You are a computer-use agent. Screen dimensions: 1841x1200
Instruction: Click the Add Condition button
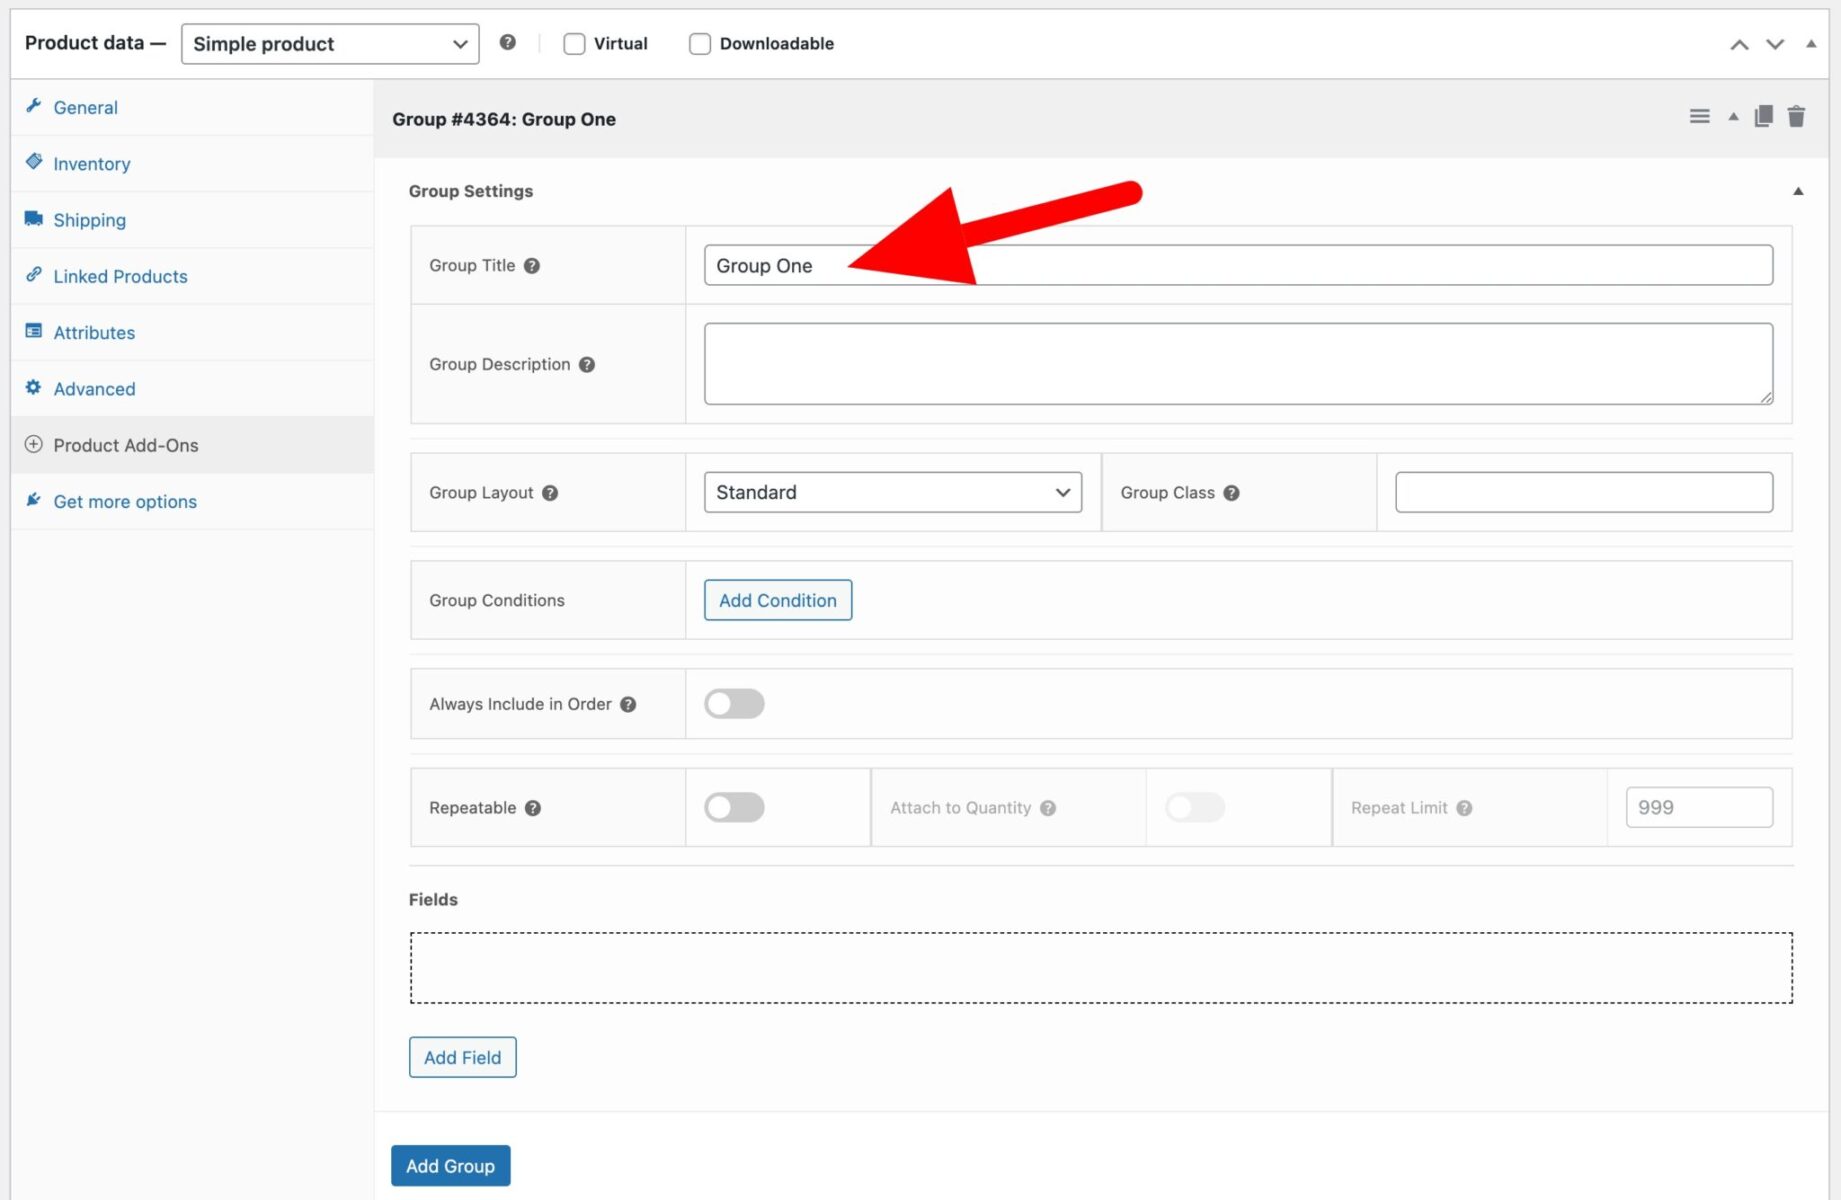pyautogui.click(x=778, y=600)
